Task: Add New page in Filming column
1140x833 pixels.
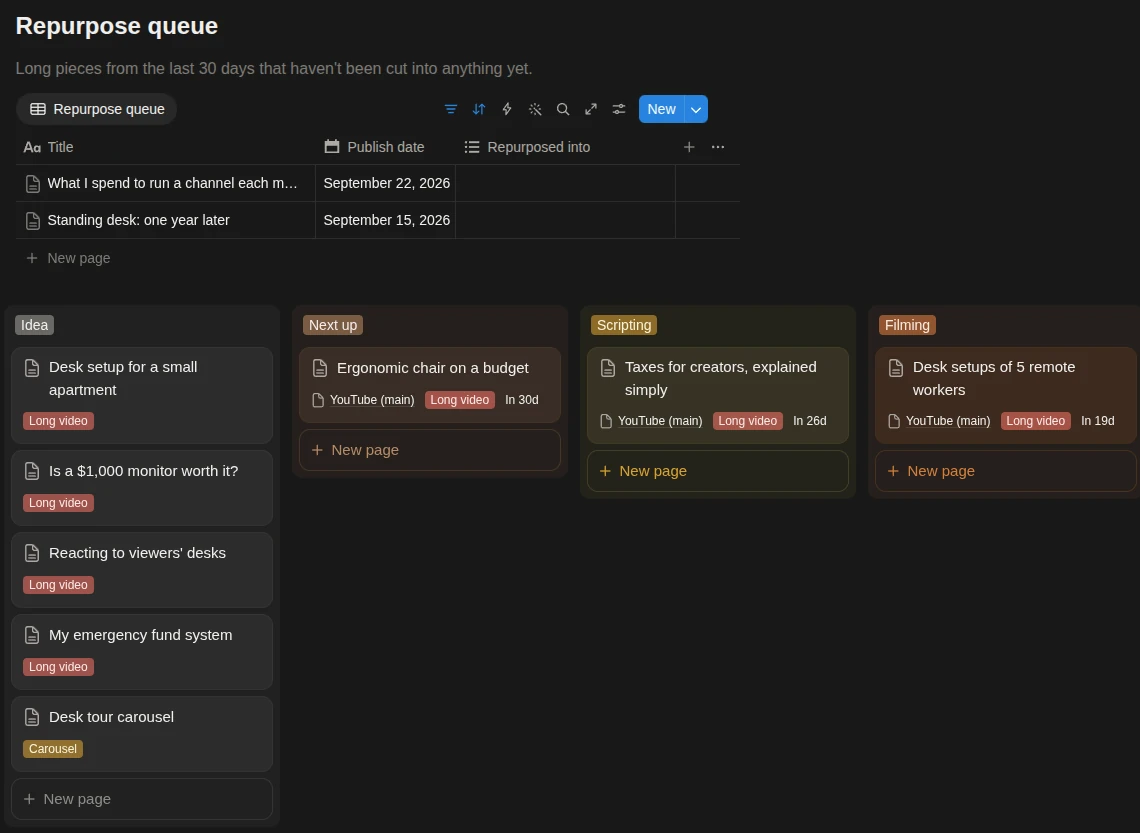Action: pos(1005,471)
